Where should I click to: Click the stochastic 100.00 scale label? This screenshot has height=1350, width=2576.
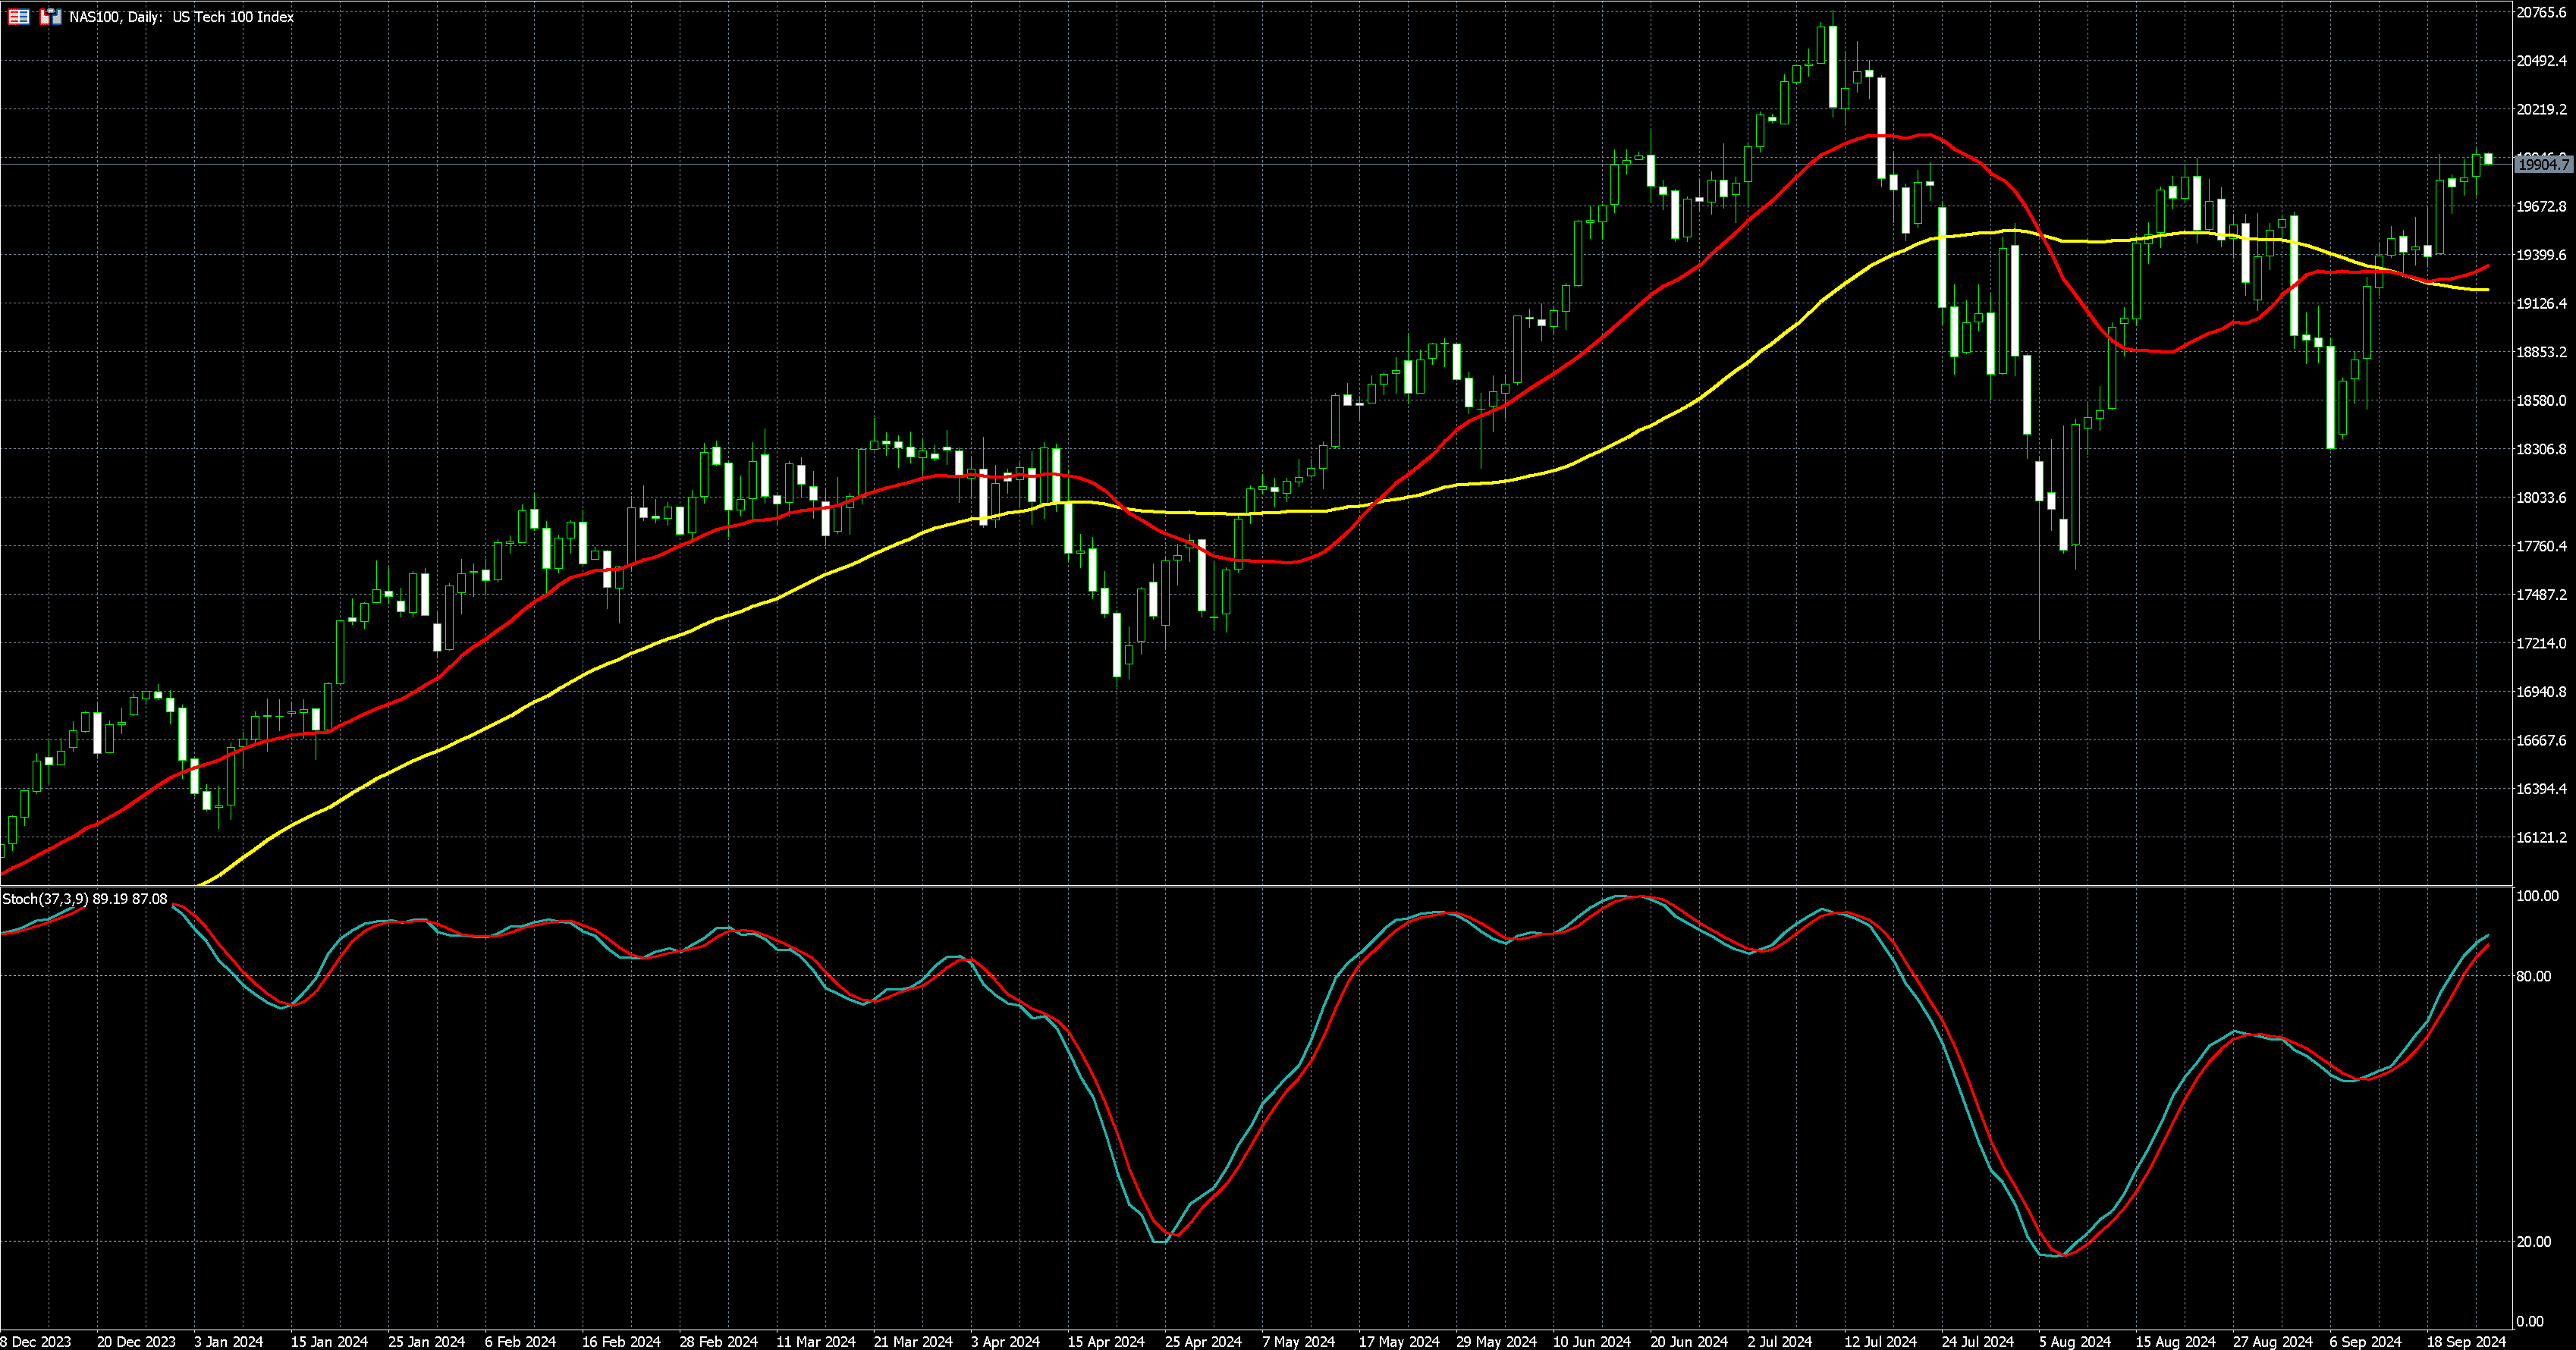(x=2537, y=896)
